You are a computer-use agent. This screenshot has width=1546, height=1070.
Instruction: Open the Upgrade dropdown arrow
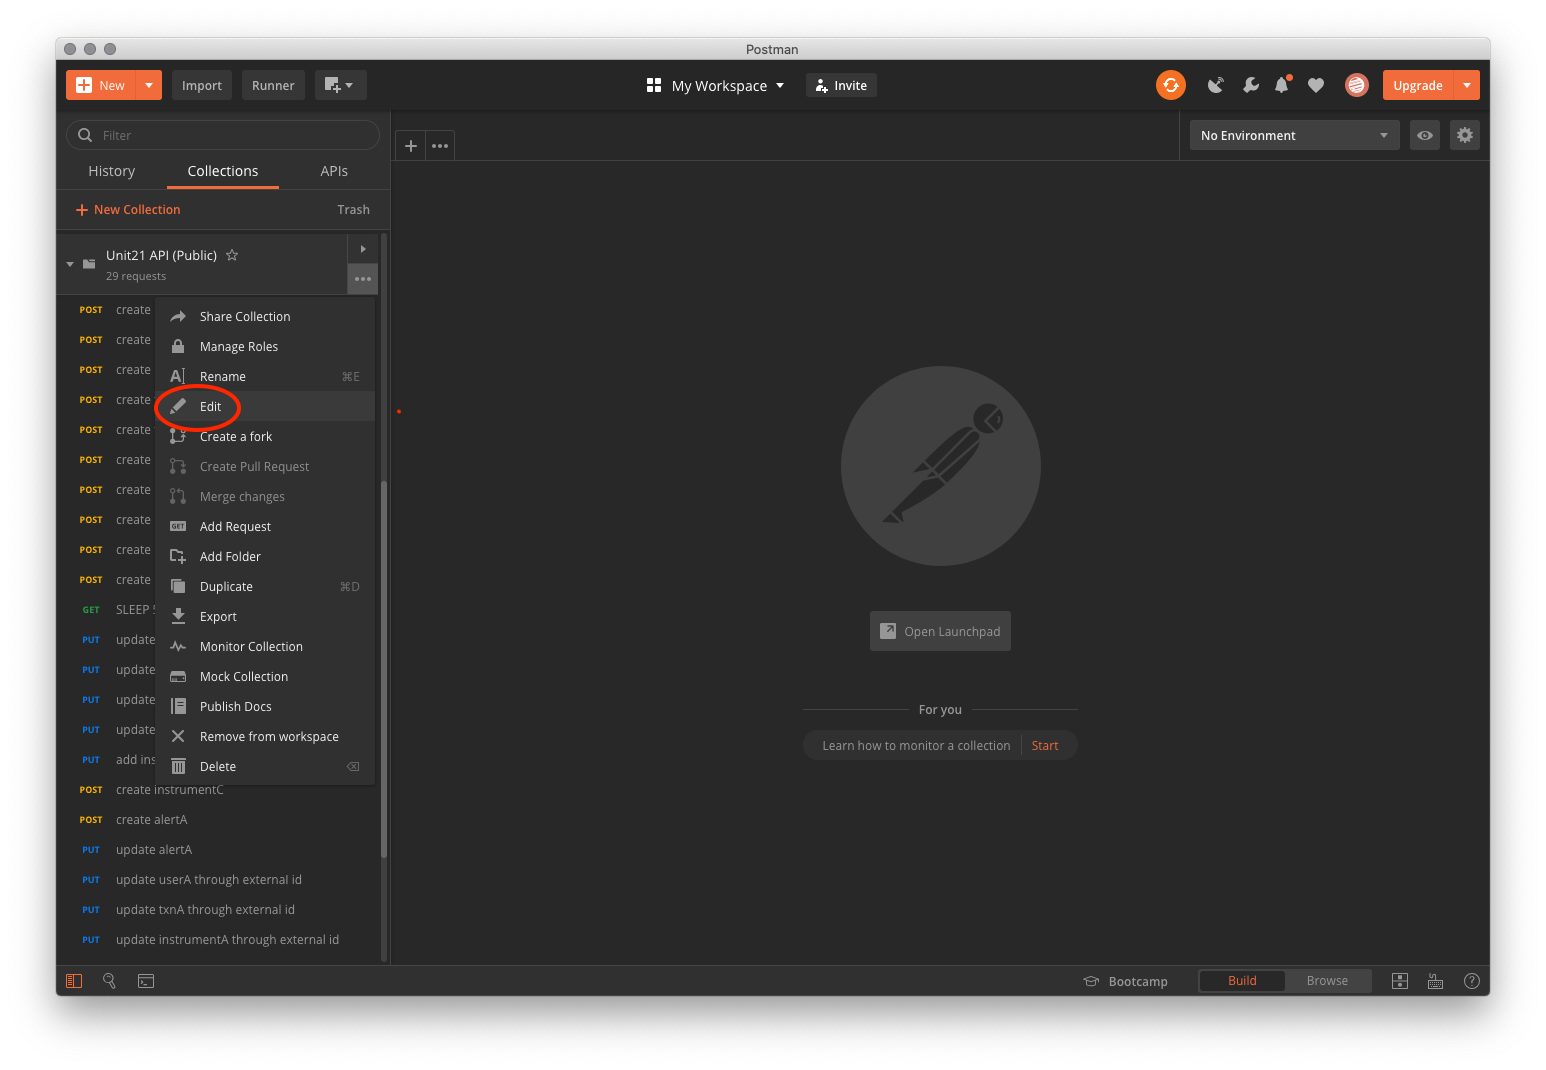pyautogui.click(x=1466, y=85)
